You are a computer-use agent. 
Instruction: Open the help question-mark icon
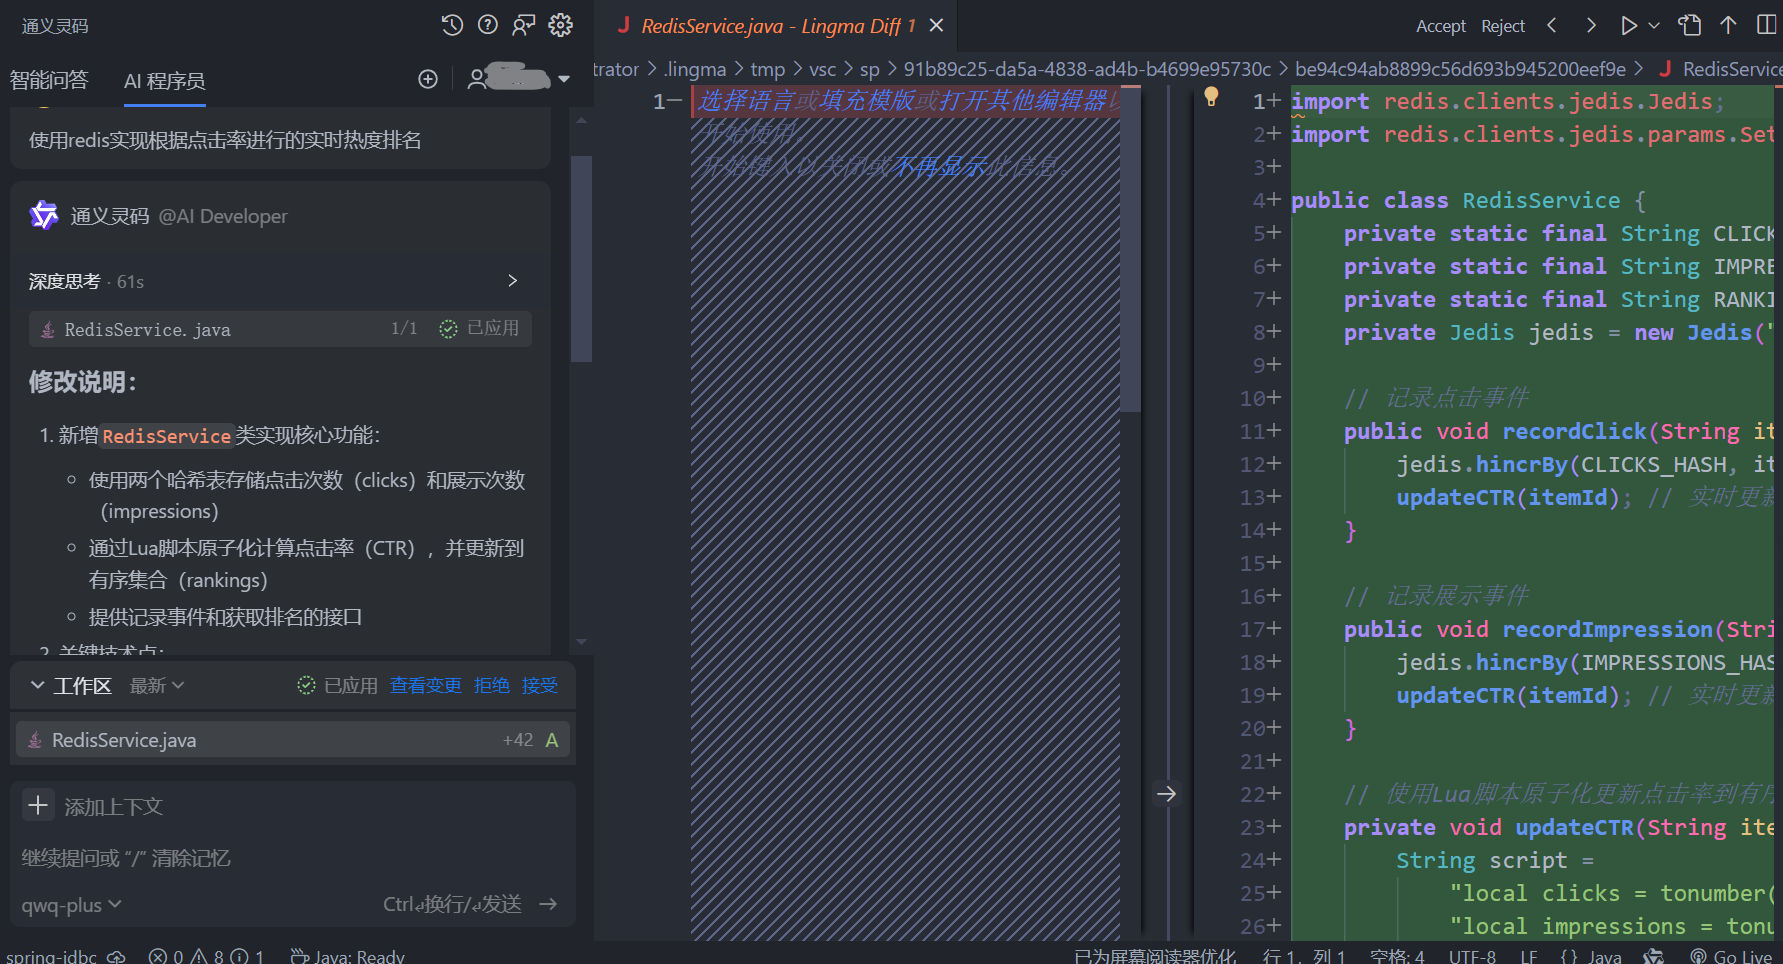(488, 25)
